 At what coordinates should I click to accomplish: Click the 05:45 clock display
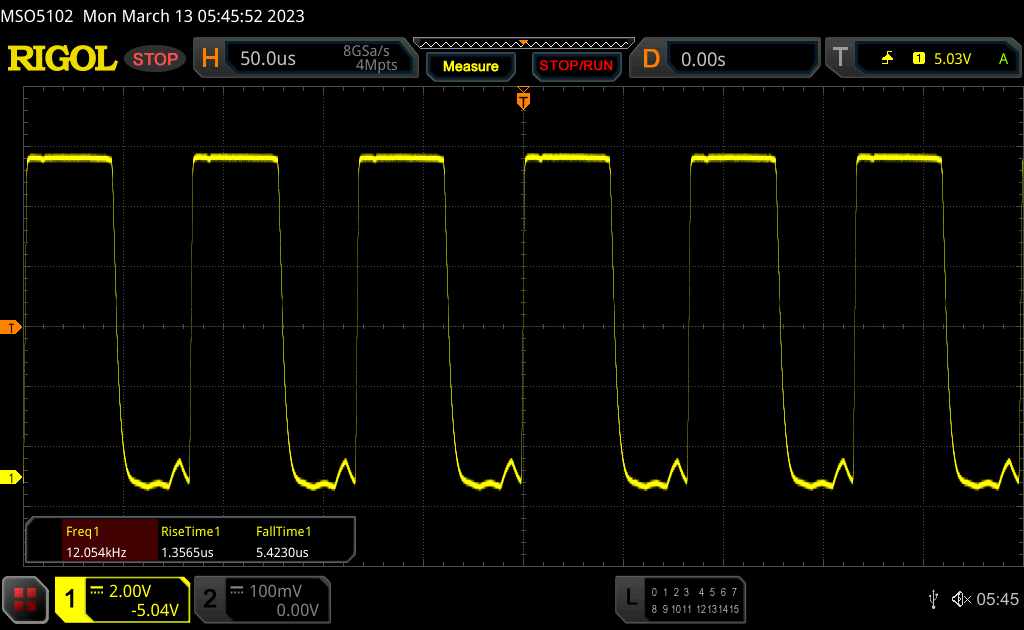(997, 599)
